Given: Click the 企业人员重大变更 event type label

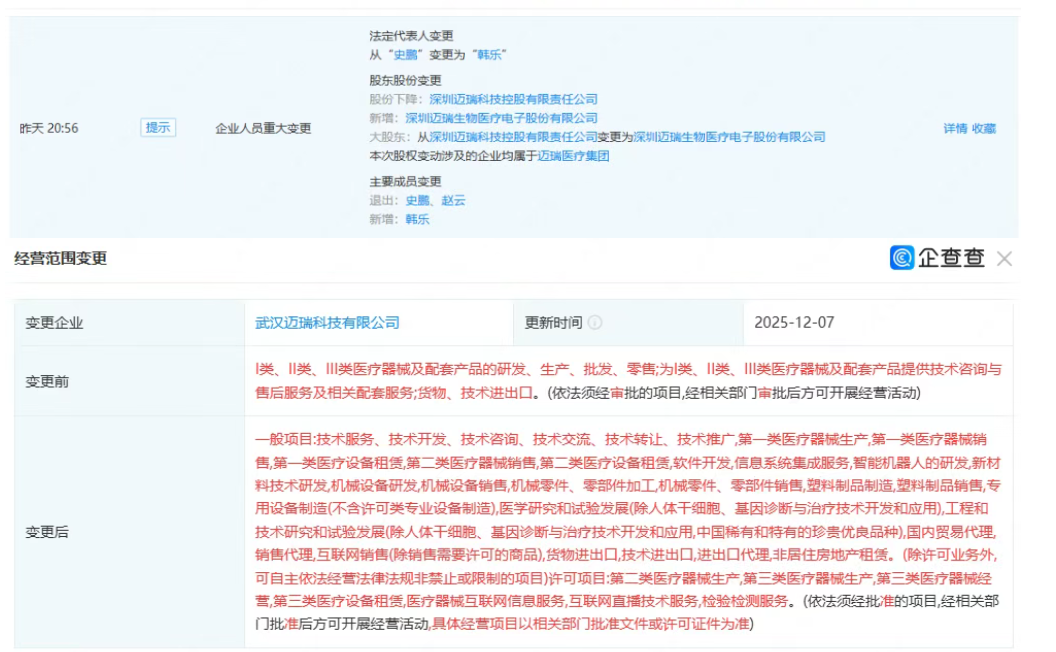Looking at the screenshot, I should pyautogui.click(x=263, y=128).
